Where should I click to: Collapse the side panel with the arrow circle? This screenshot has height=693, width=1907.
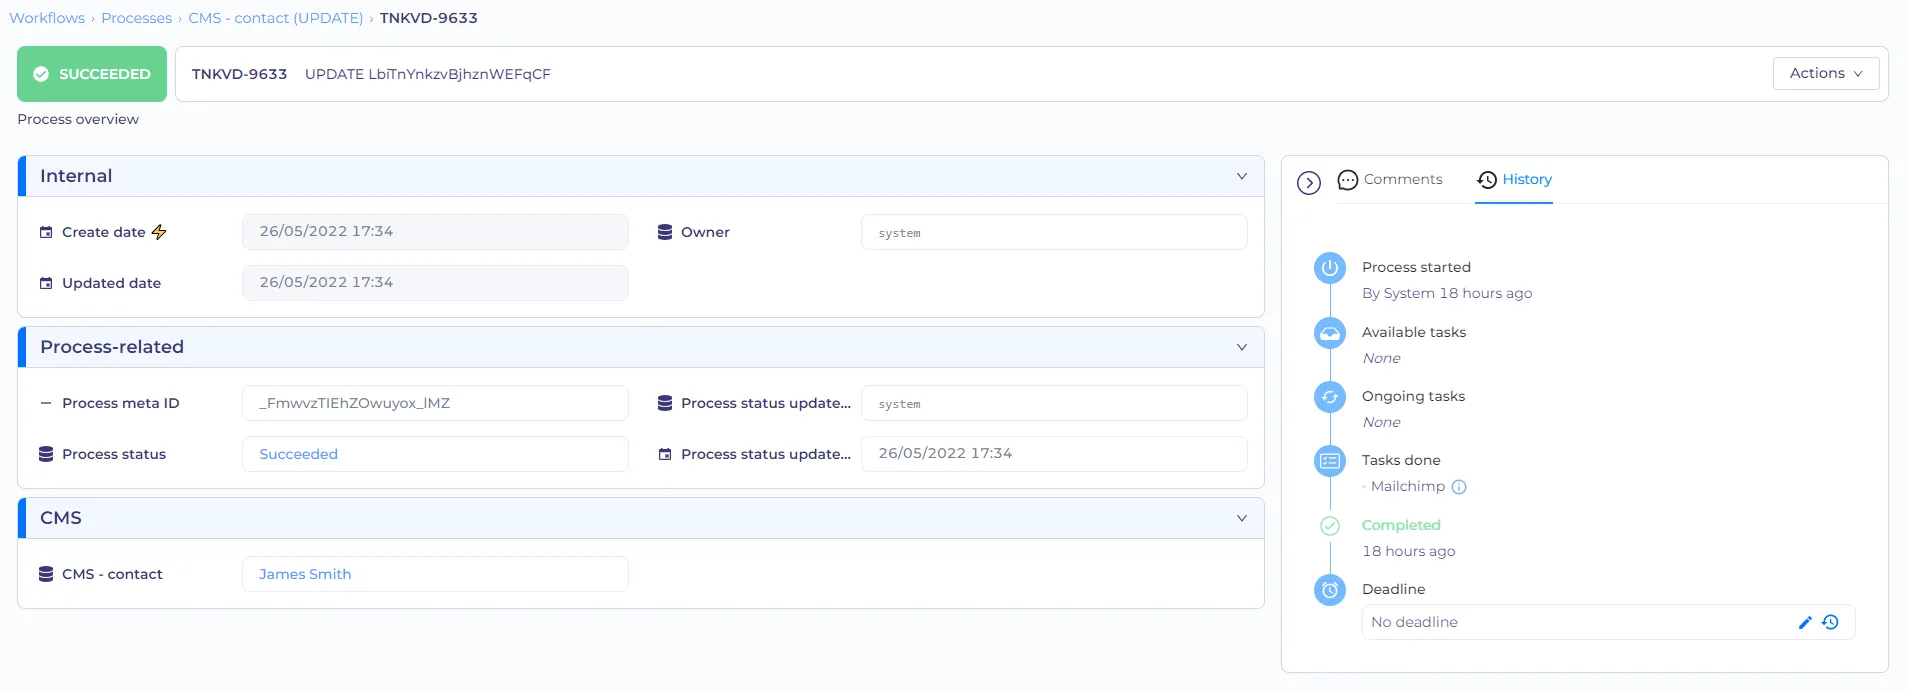pos(1309,183)
